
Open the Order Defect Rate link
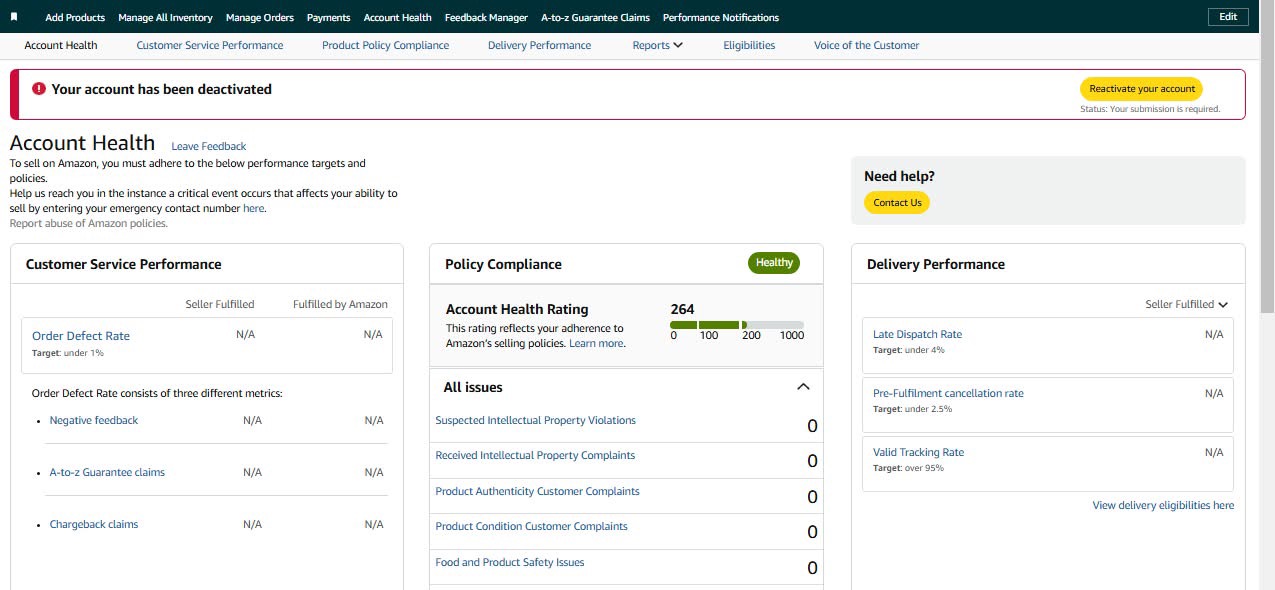(81, 336)
